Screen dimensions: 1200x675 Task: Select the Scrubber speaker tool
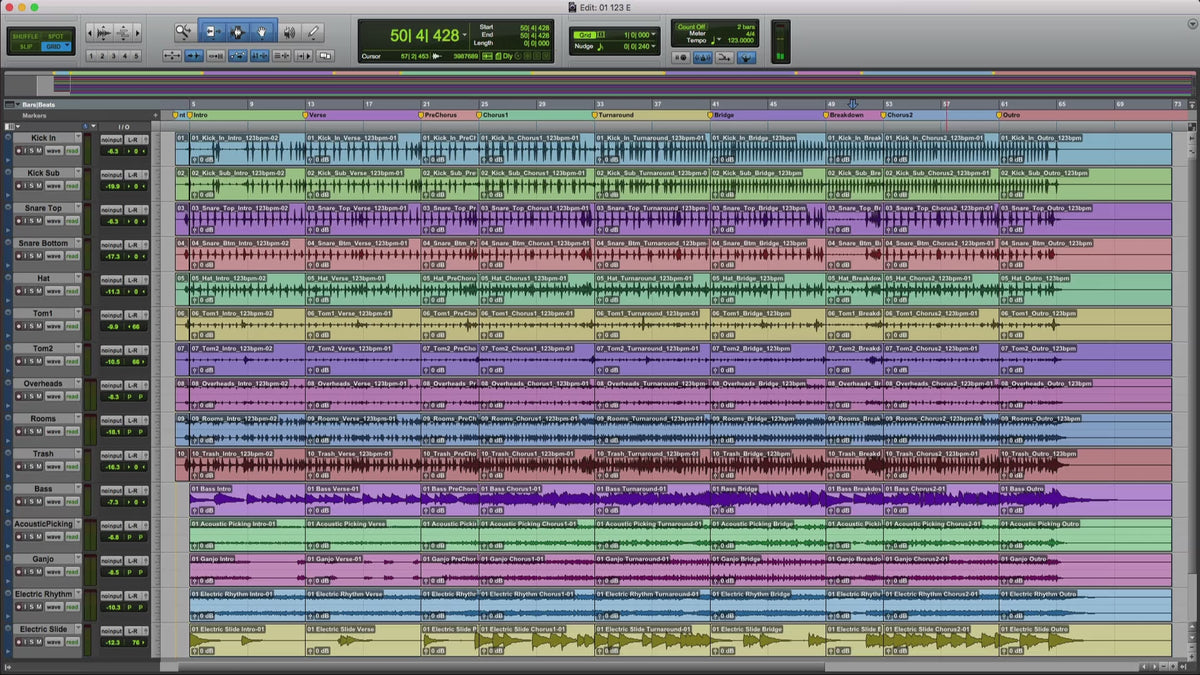click(x=289, y=32)
